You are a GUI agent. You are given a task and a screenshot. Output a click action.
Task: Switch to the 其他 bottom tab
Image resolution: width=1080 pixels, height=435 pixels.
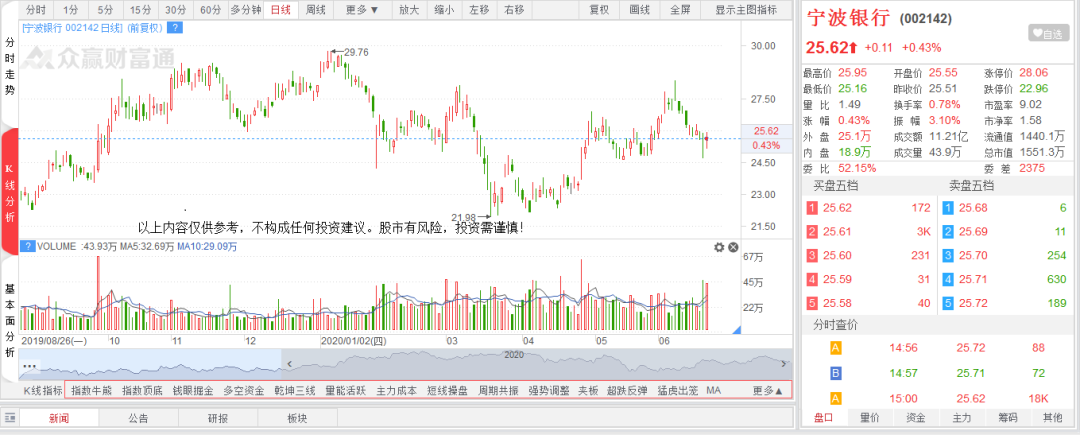pyautogui.click(x=1053, y=418)
